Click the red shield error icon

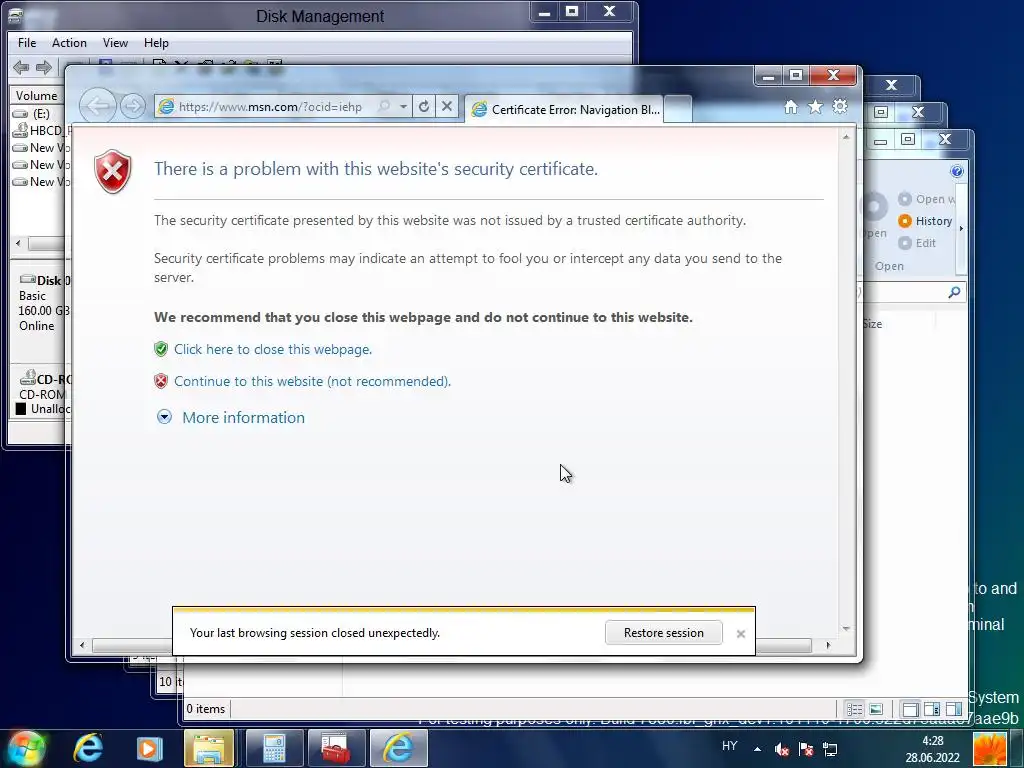pyautogui.click(x=113, y=172)
